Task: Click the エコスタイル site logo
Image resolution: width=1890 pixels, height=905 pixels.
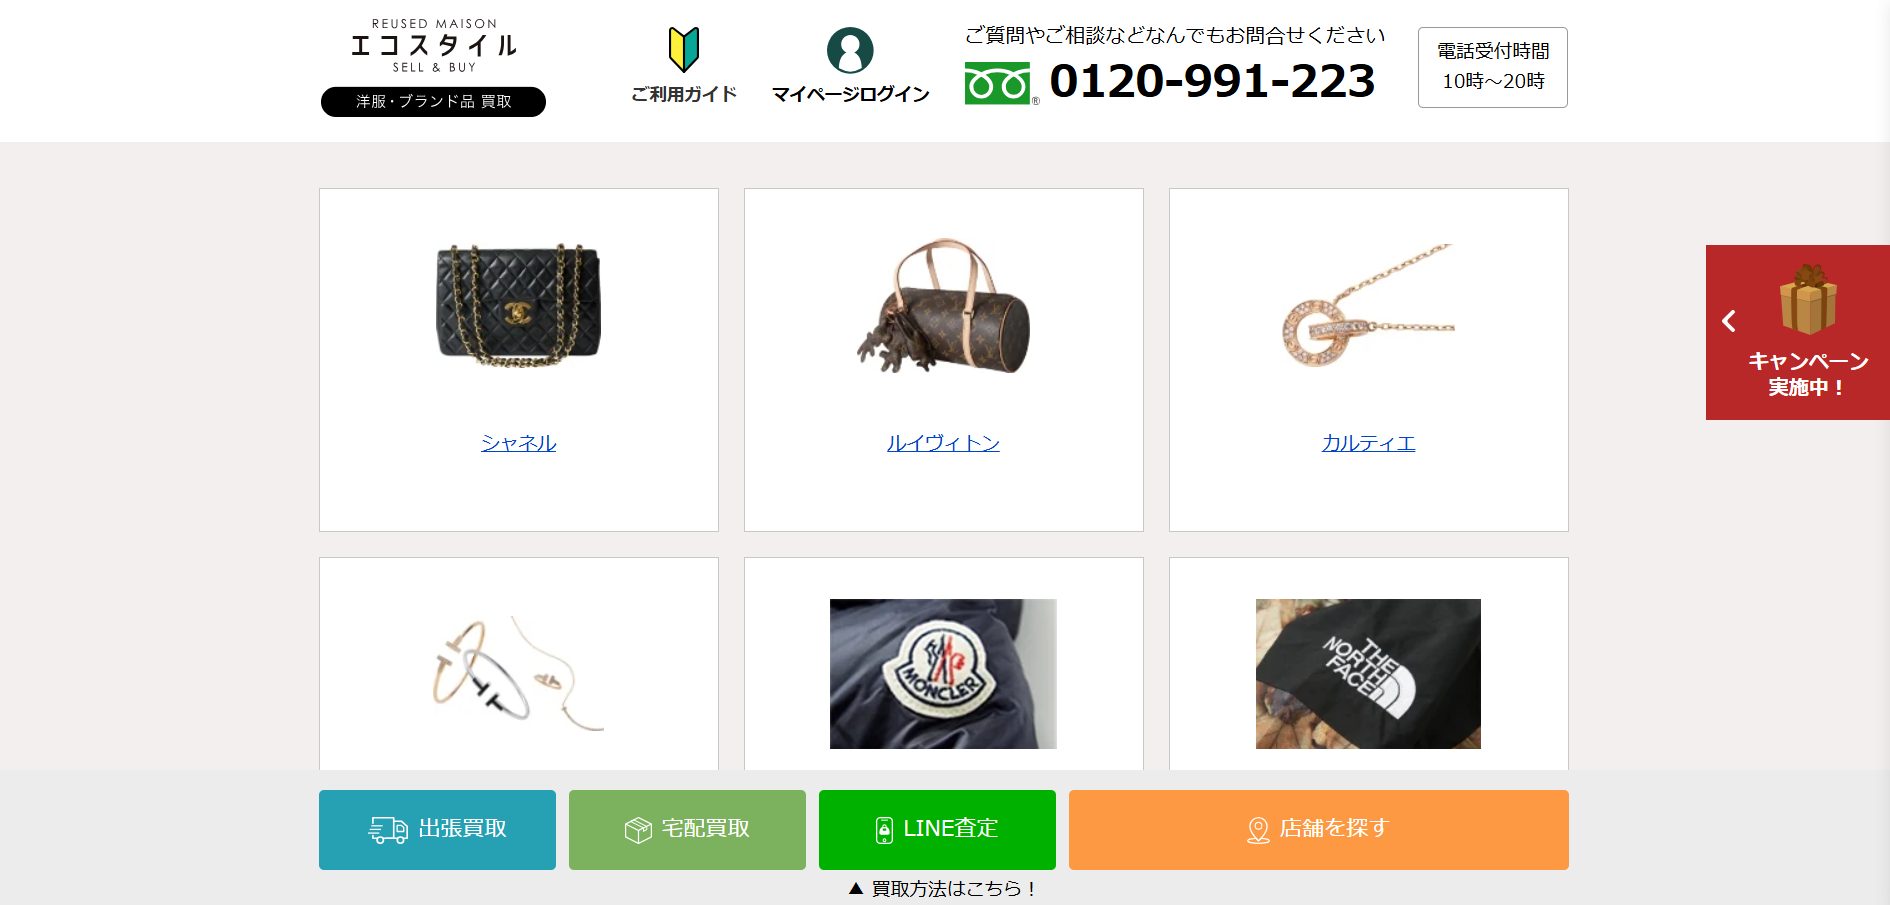Action: [x=433, y=46]
